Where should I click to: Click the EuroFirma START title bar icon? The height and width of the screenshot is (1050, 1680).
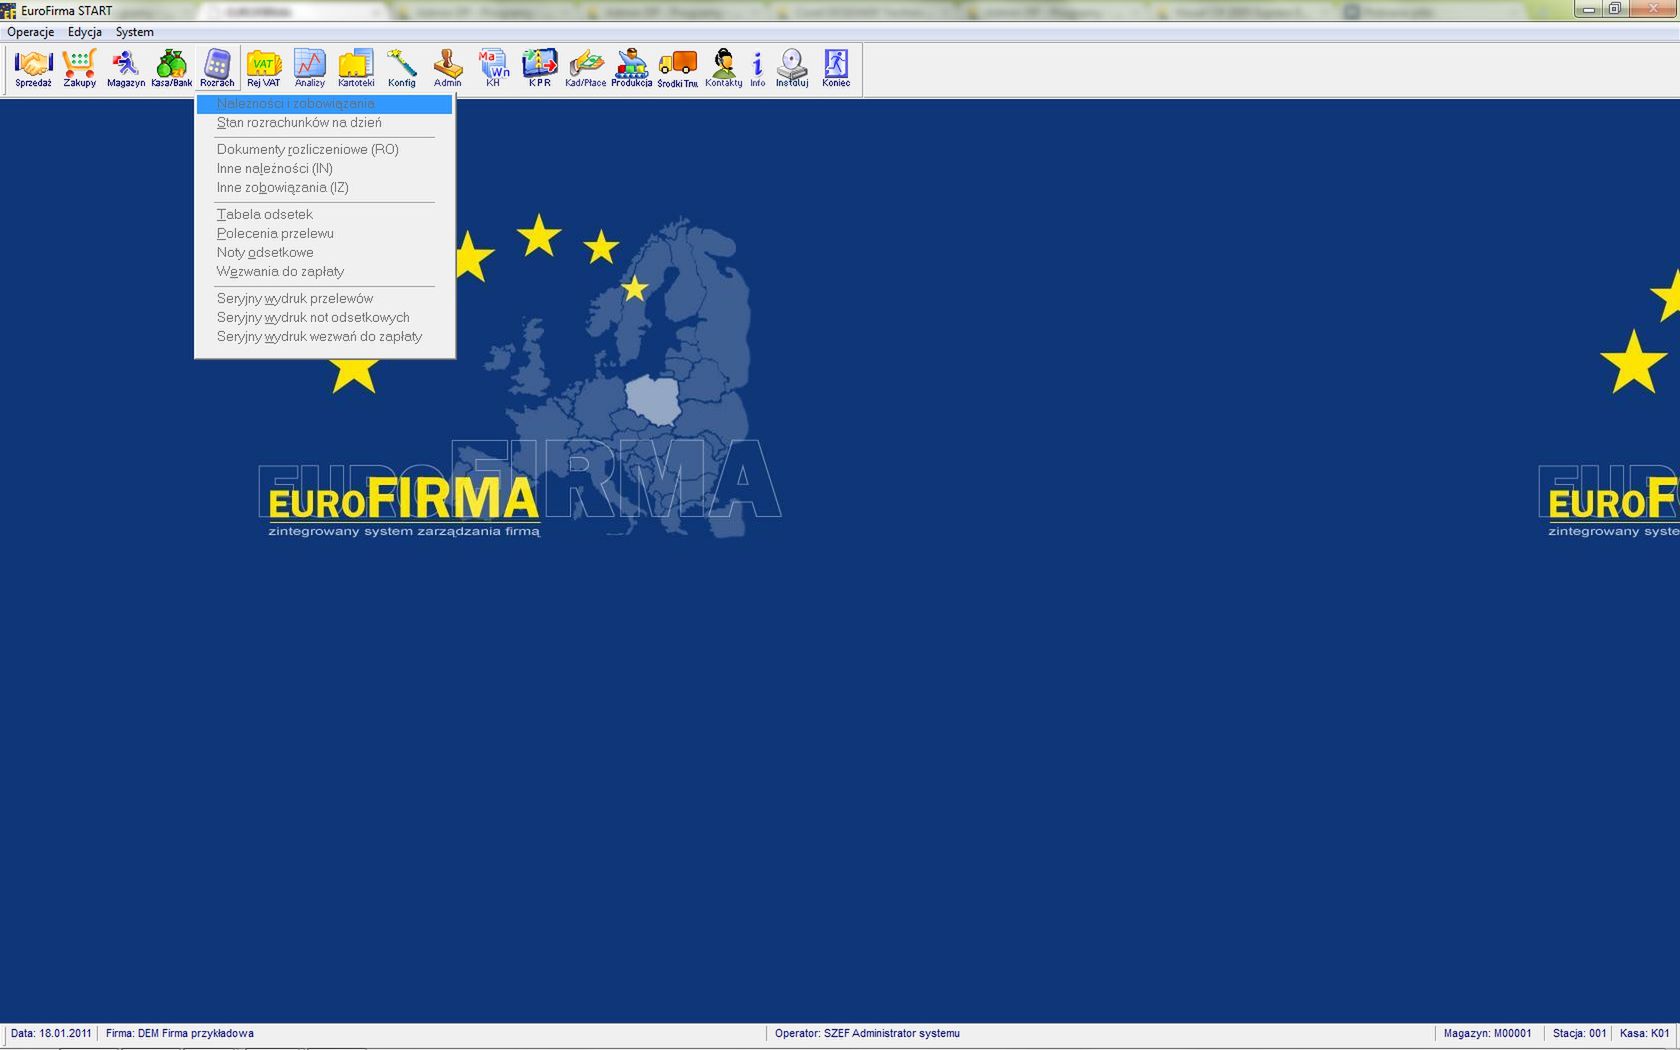9,11
